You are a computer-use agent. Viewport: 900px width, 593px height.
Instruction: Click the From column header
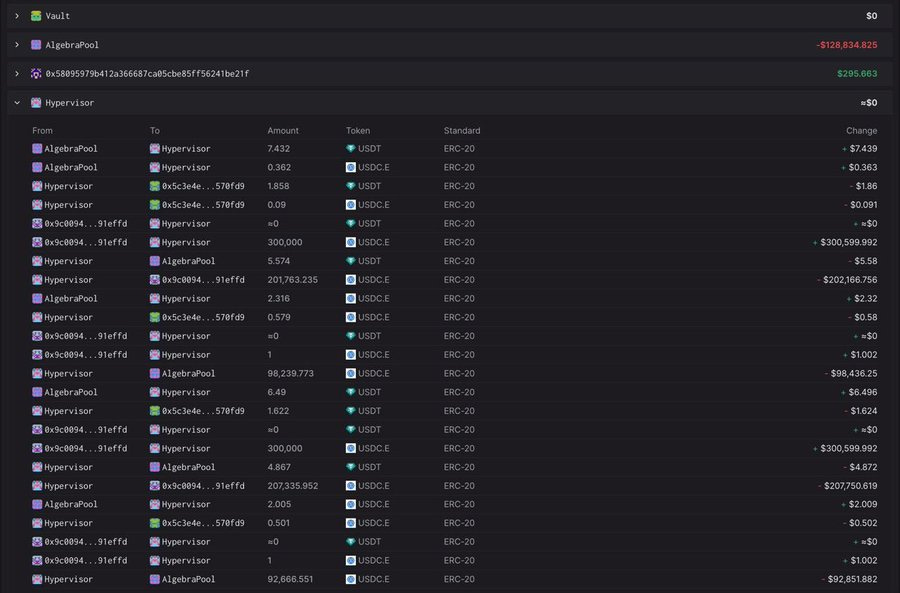tap(42, 131)
